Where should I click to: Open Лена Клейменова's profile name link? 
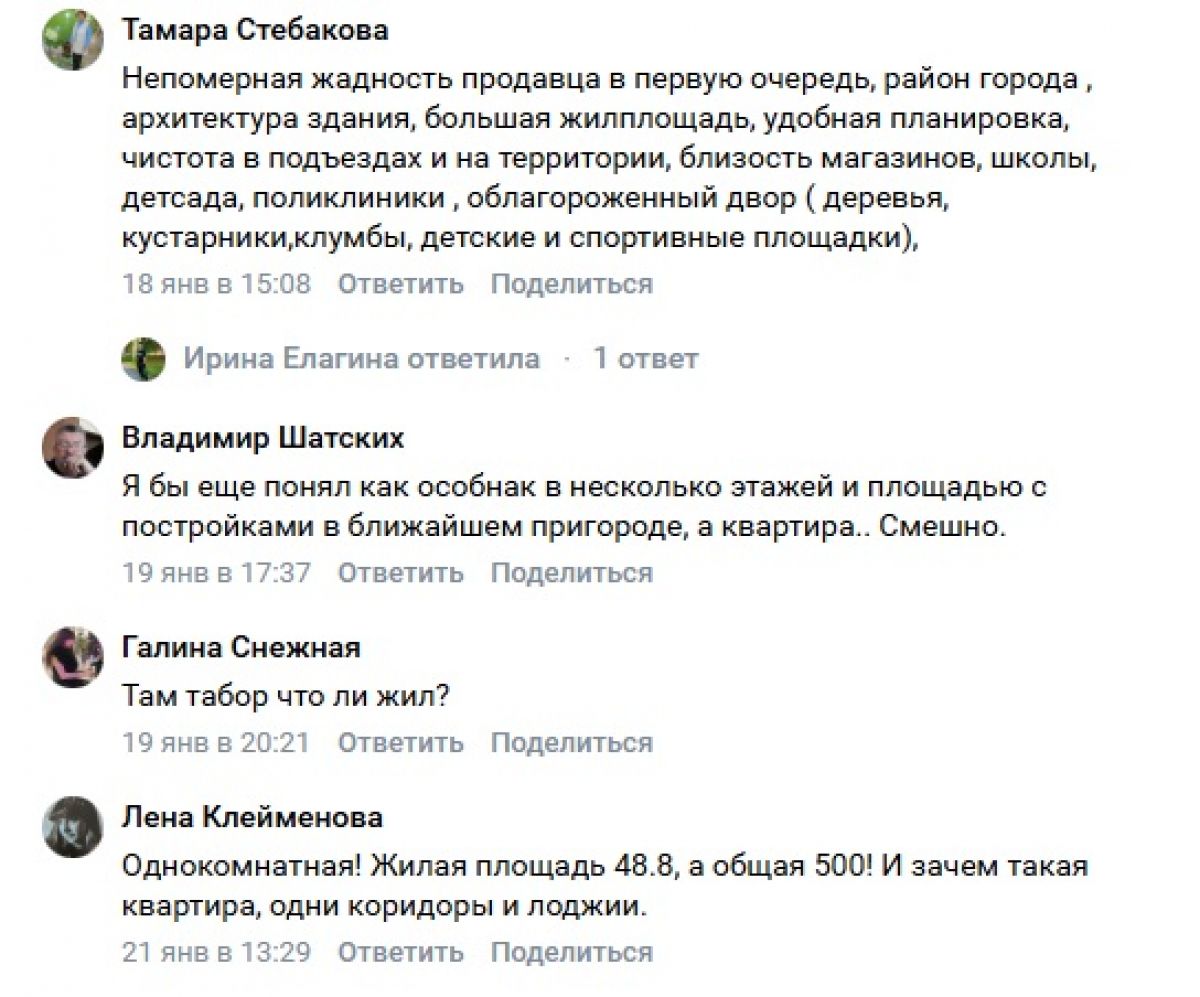pos(252,818)
